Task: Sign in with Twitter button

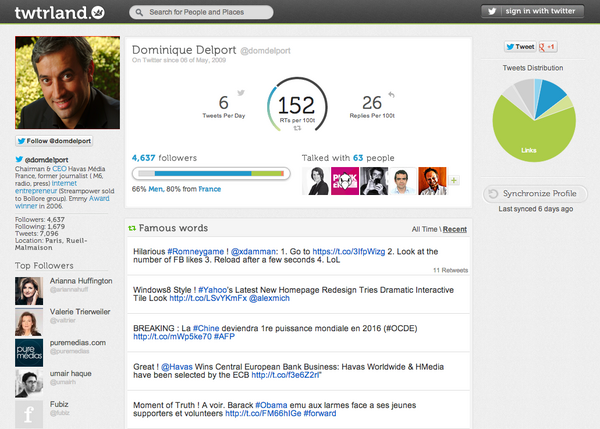Action: pos(532,11)
